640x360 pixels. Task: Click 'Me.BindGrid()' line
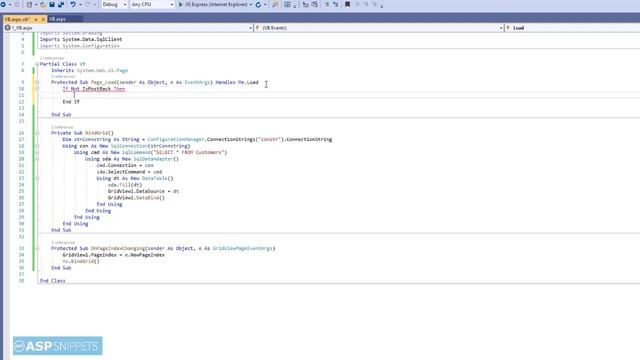tap(81, 261)
